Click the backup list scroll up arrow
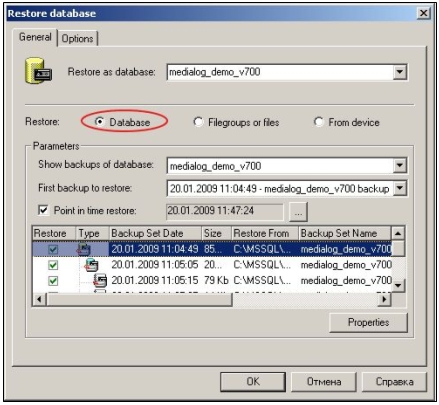Image resolution: width=439 pixels, height=405 pixels. pos(398,233)
